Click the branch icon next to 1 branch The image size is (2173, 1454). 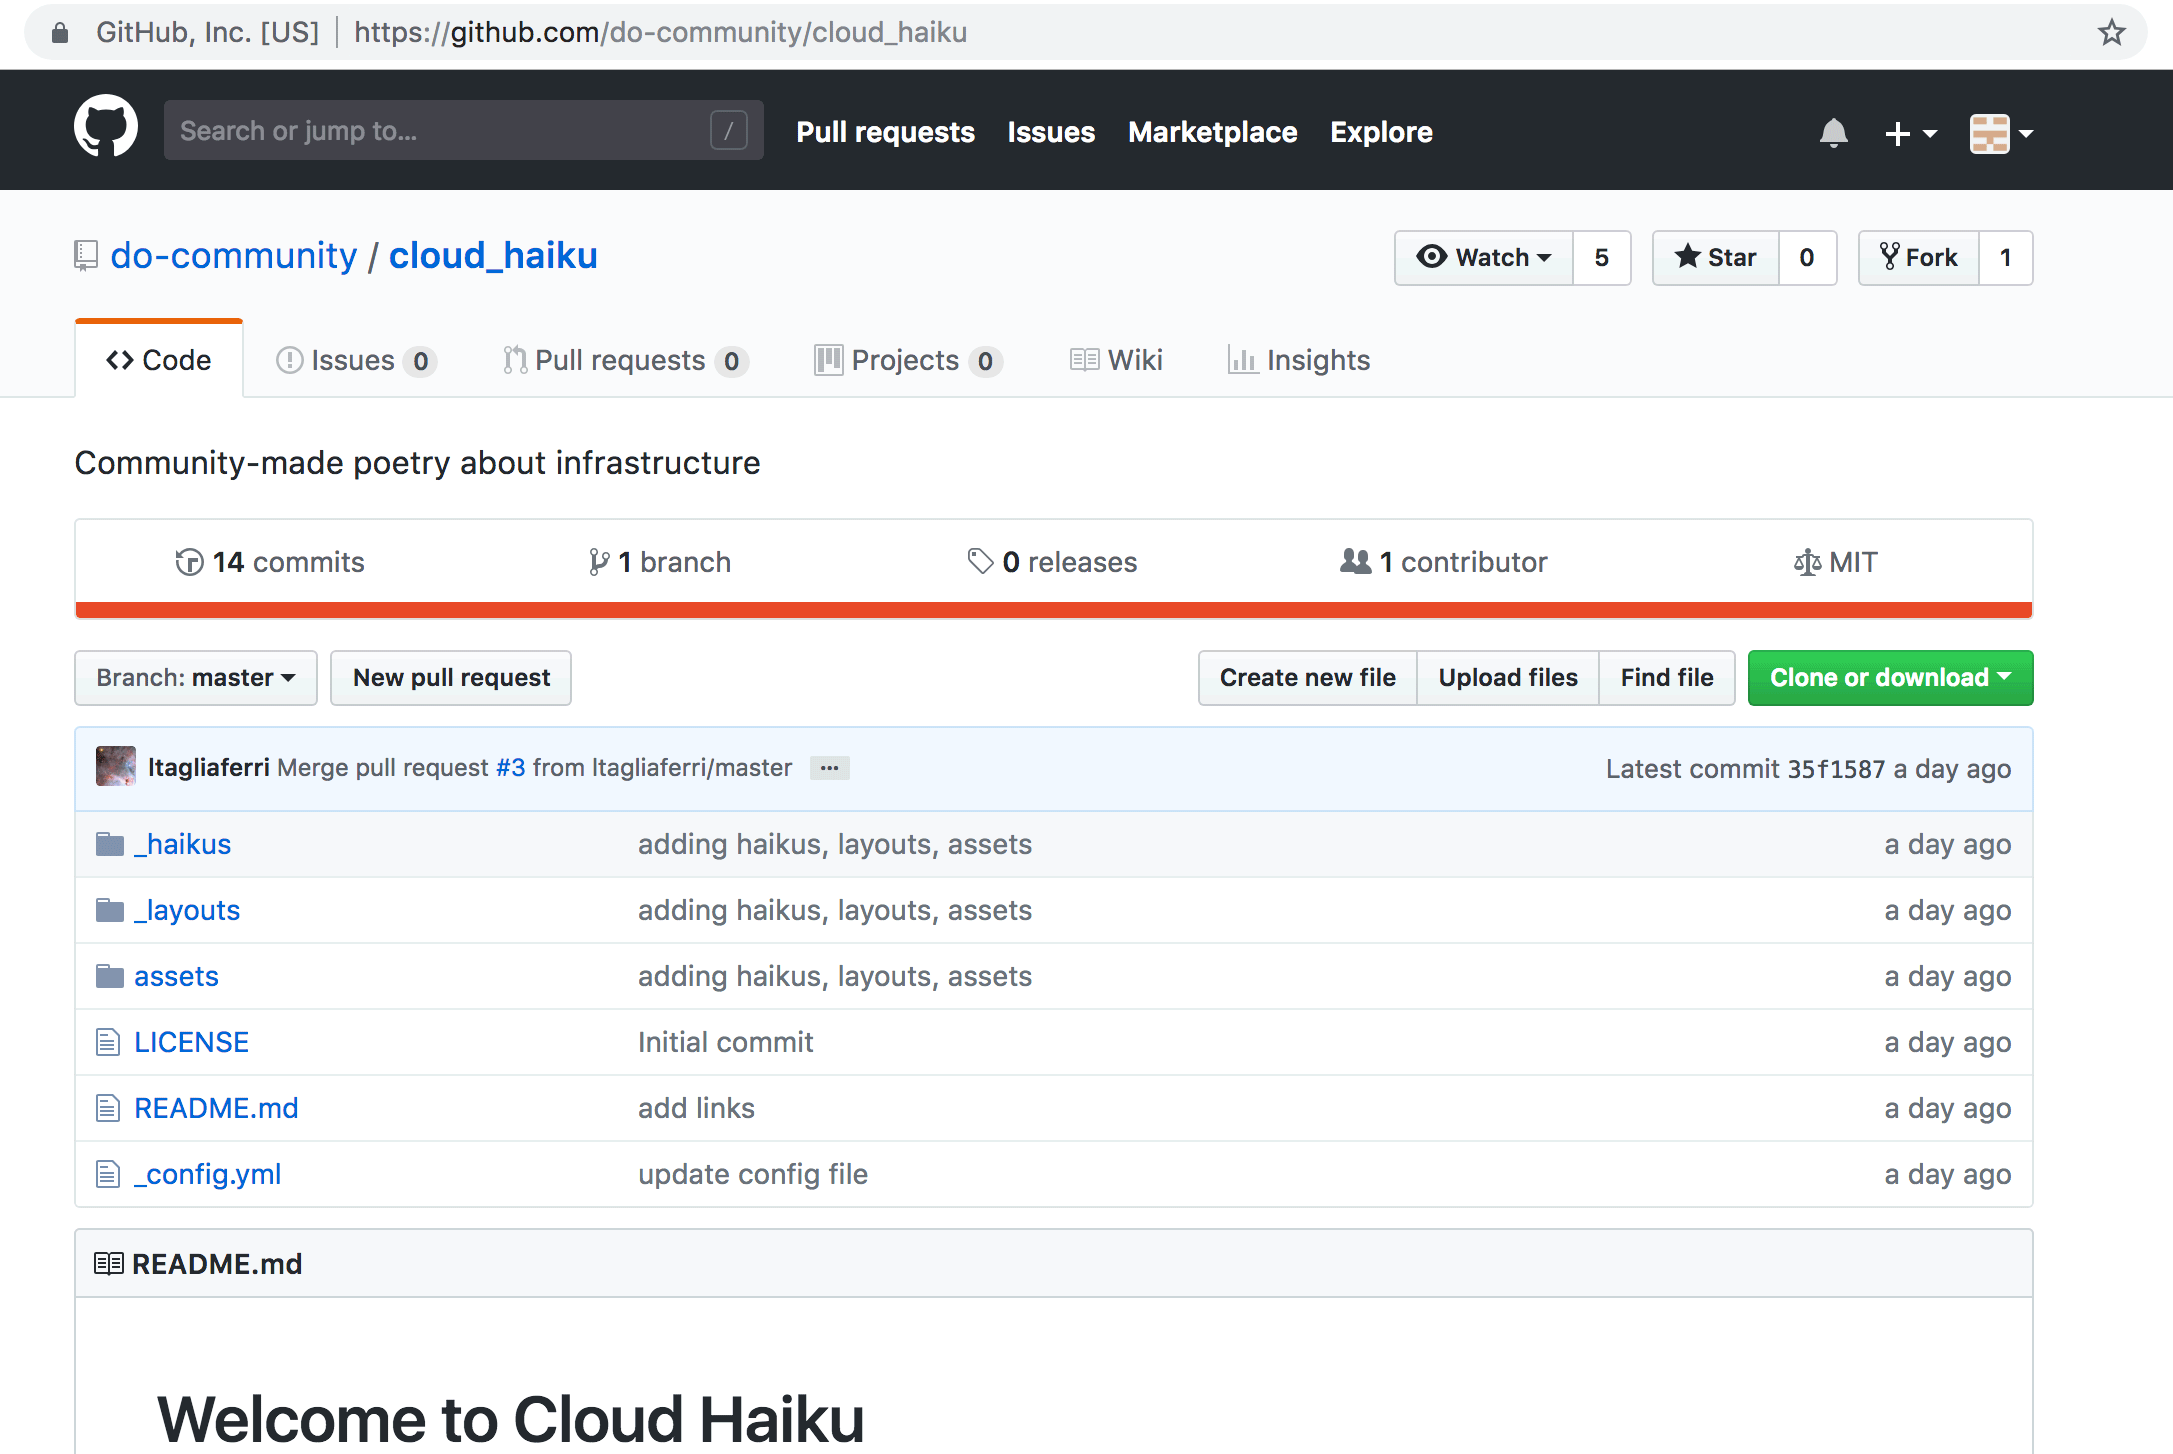click(599, 561)
